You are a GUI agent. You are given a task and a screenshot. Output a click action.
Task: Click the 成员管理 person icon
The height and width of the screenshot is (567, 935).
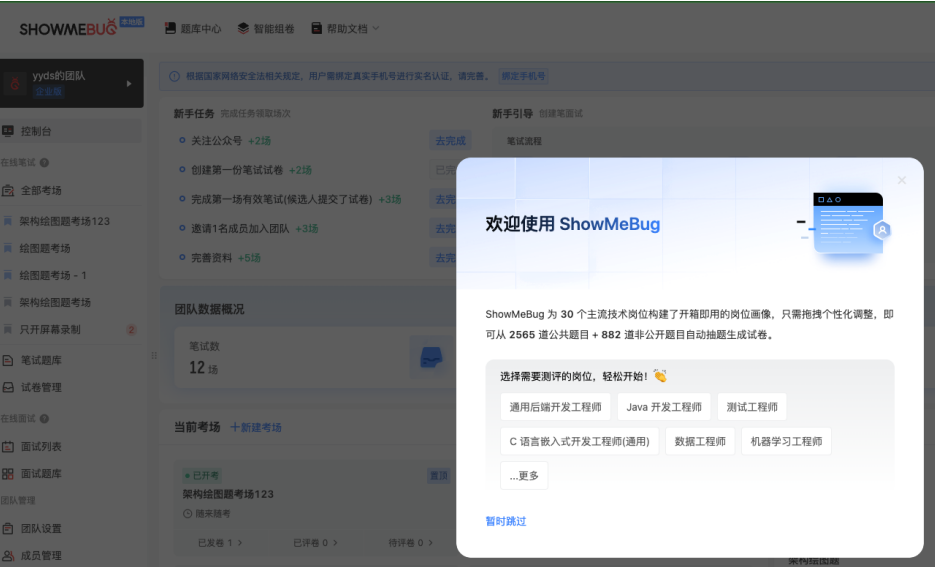[x=8, y=556]
